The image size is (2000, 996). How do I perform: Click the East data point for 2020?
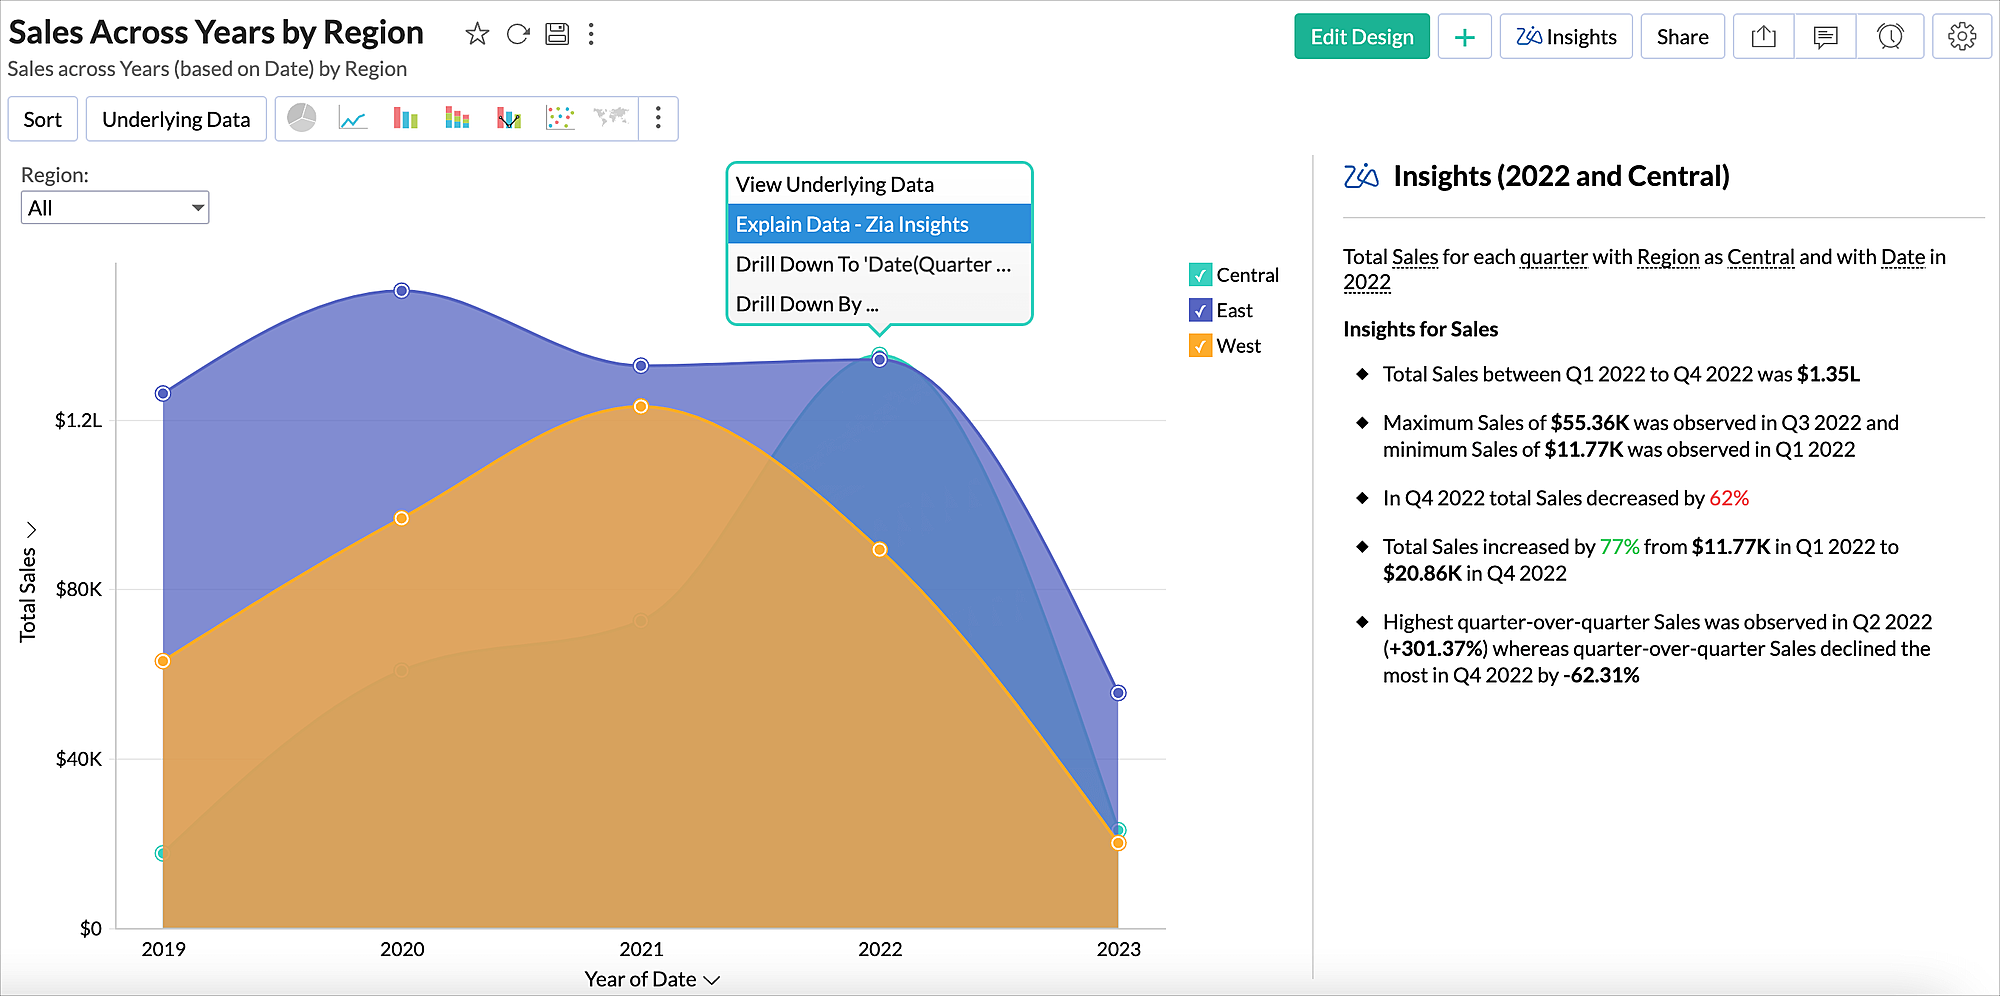(402, 291)
